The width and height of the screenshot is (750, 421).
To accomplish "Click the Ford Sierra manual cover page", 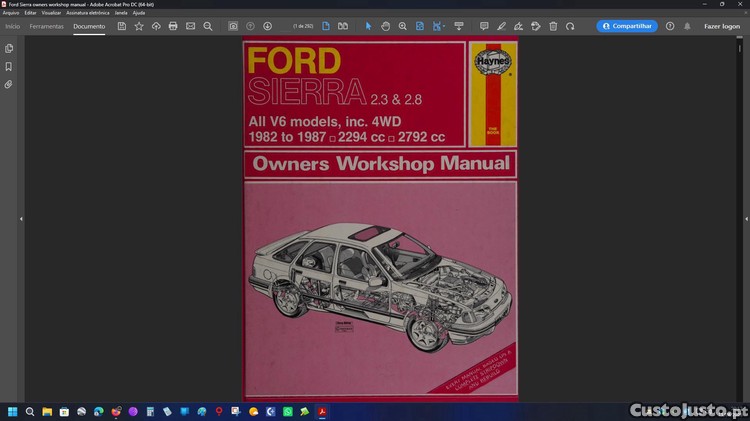I will 380,219.
